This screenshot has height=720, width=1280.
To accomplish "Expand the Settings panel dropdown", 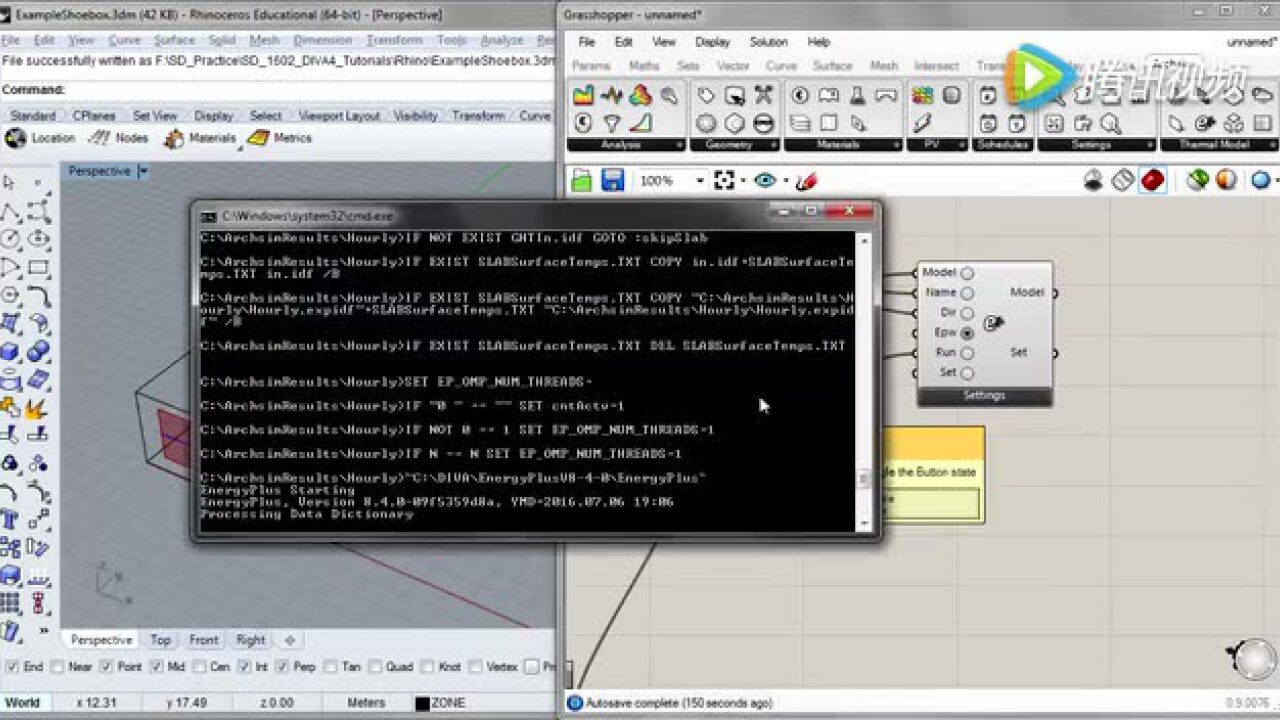I will (1150, 145).
